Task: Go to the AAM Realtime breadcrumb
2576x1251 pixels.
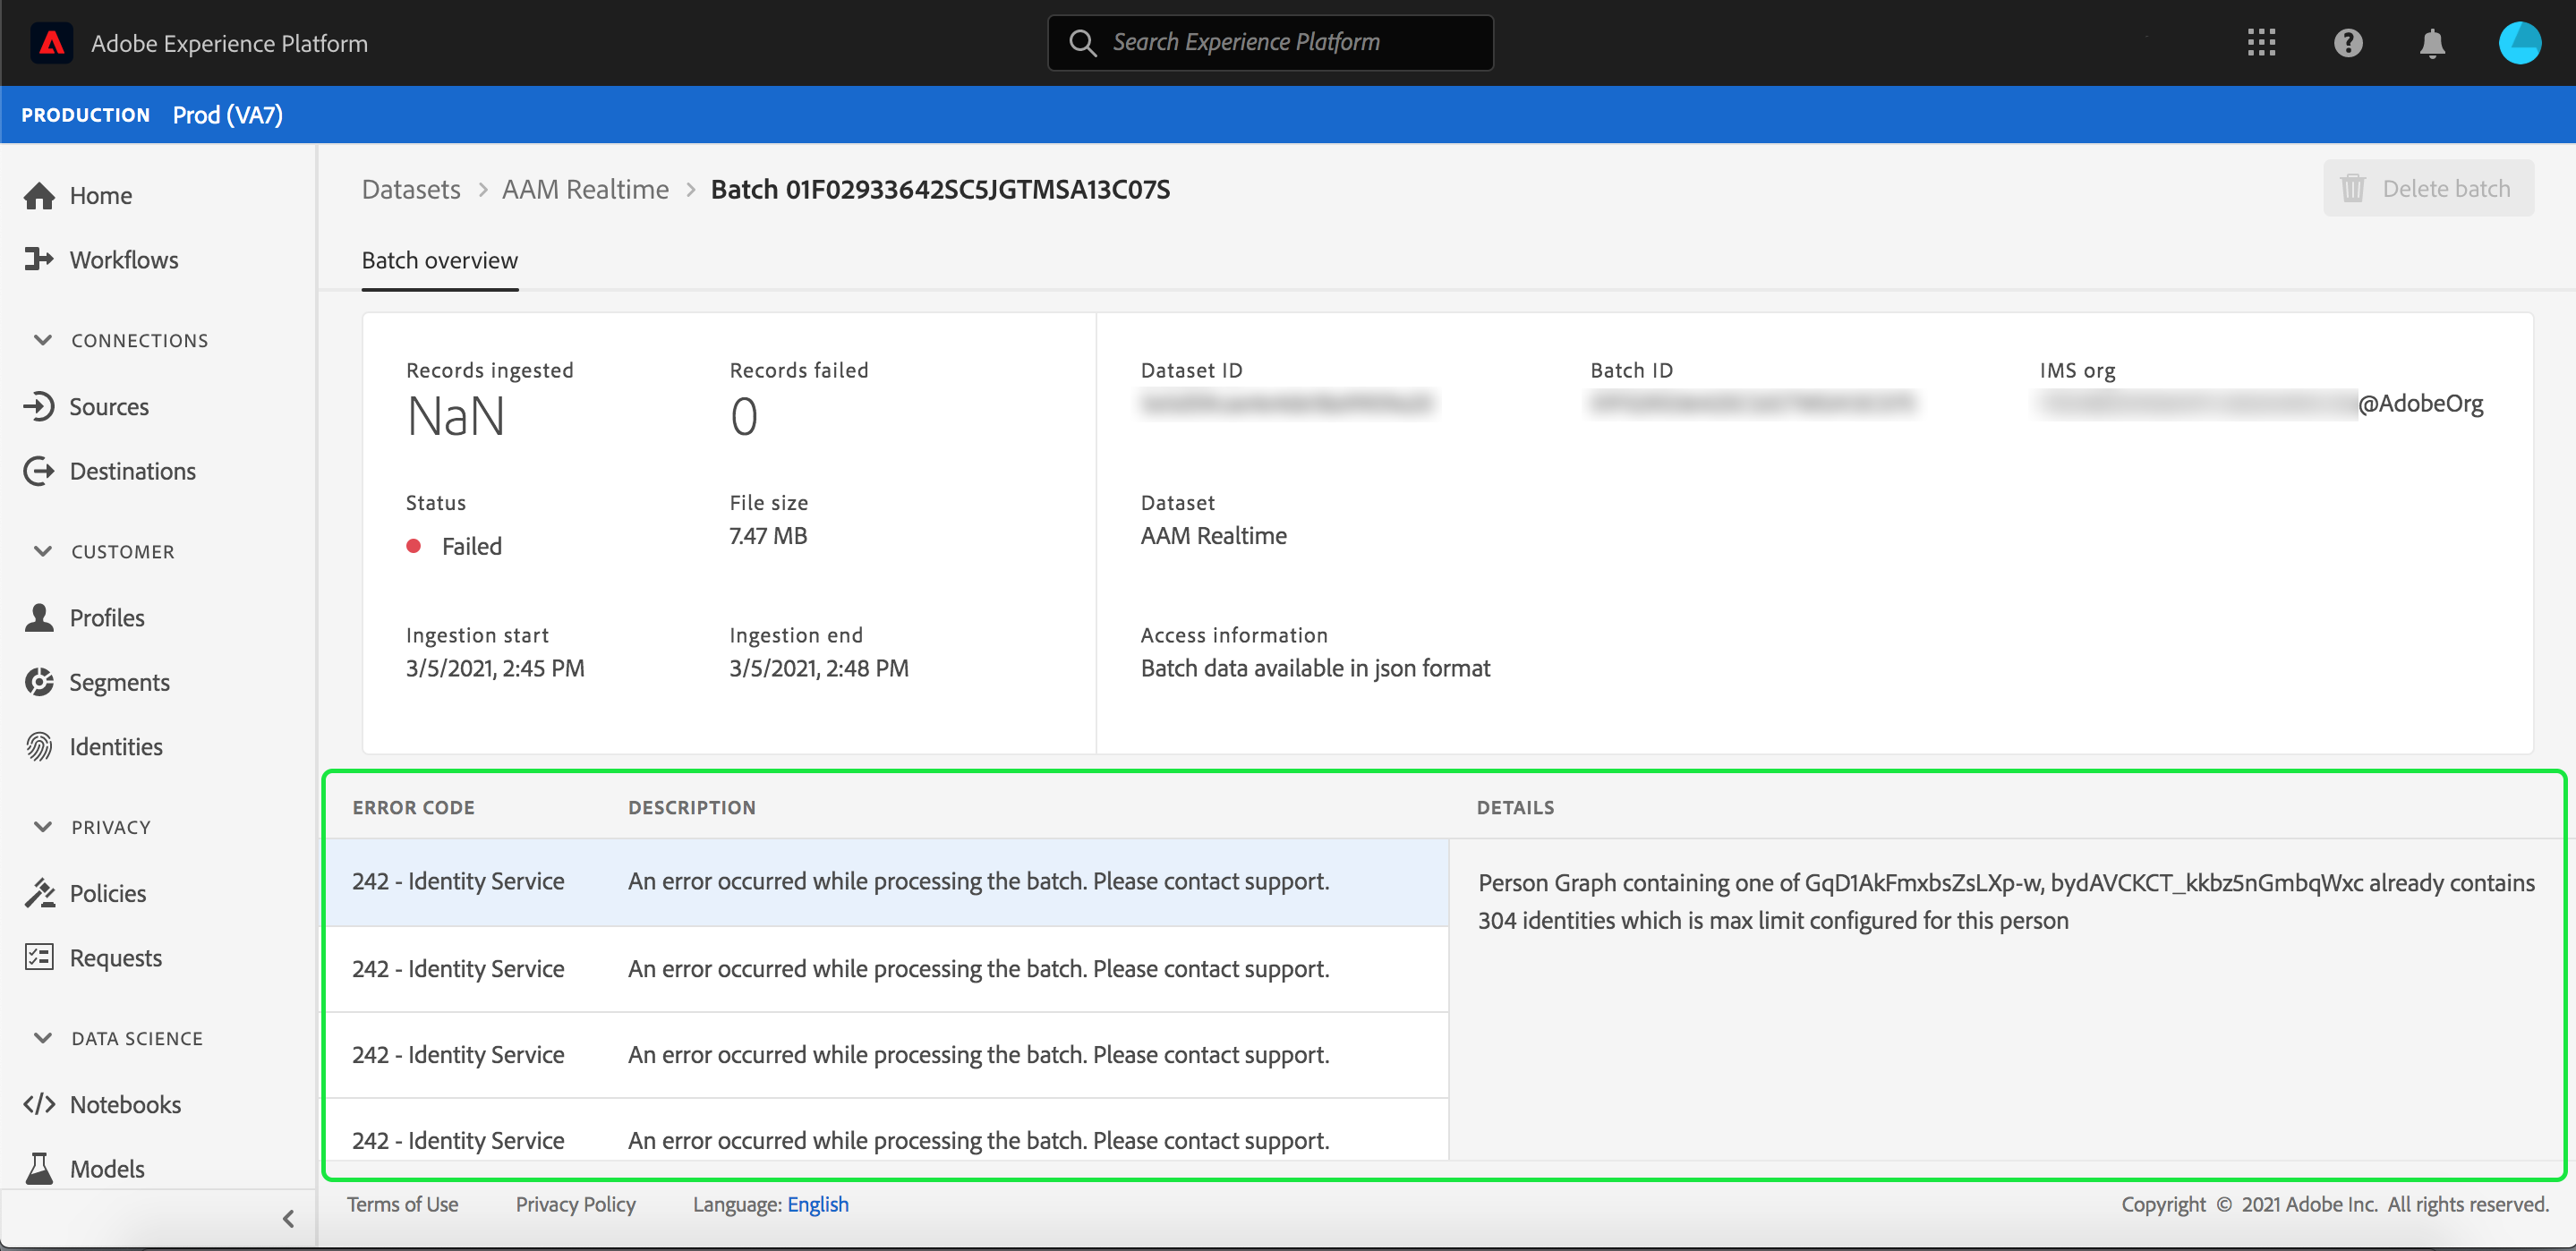Action: 585,189
